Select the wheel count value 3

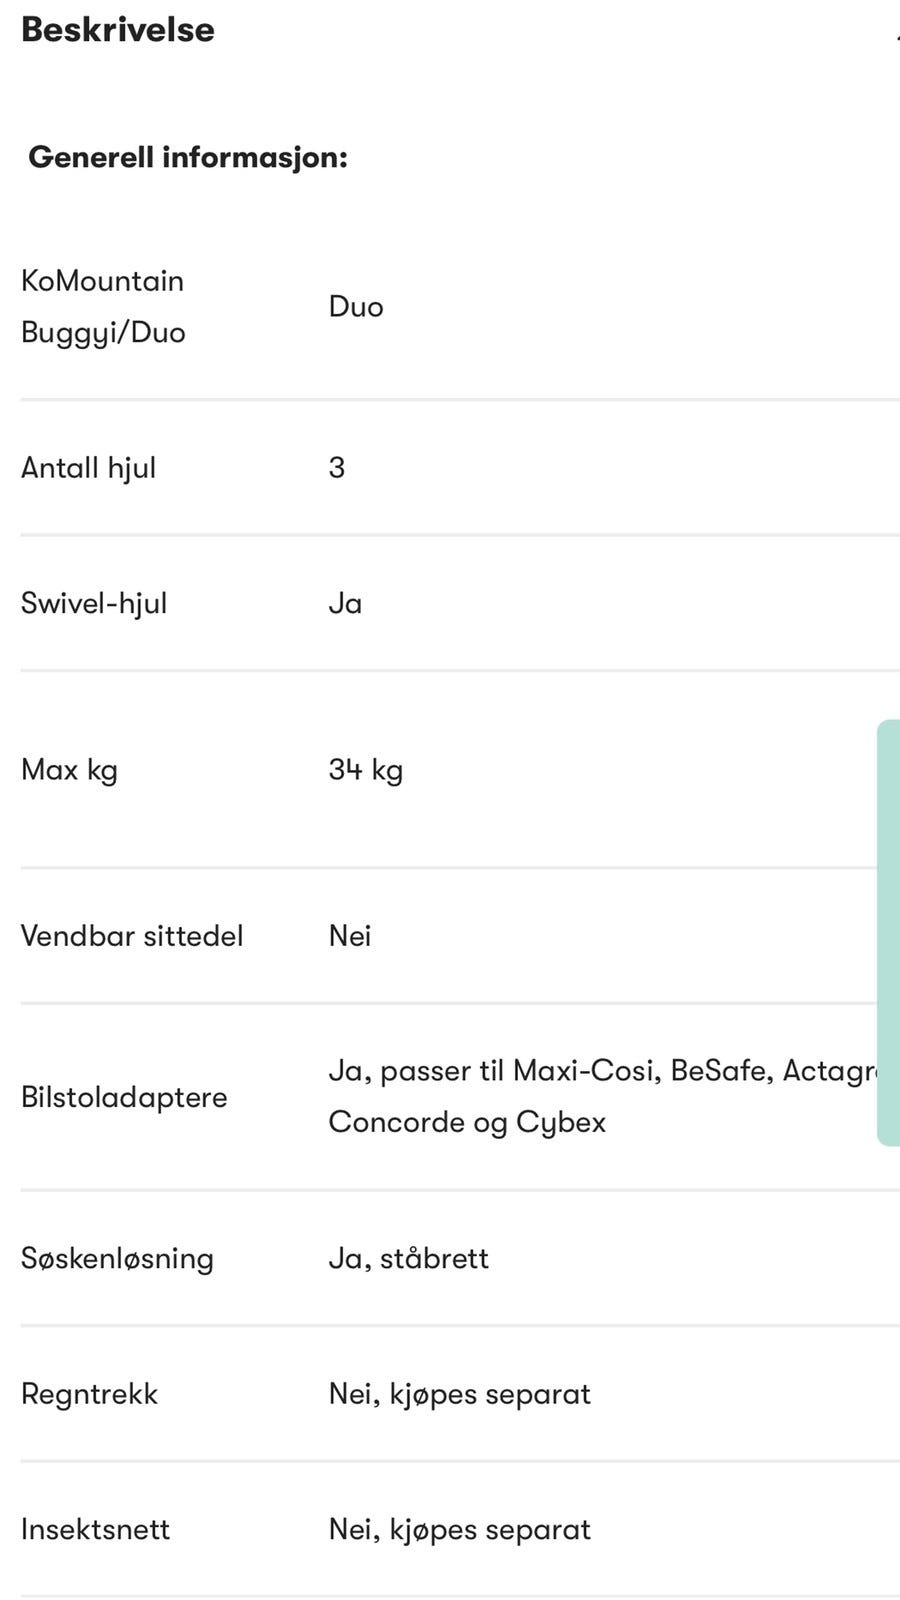tap(337, 467)
